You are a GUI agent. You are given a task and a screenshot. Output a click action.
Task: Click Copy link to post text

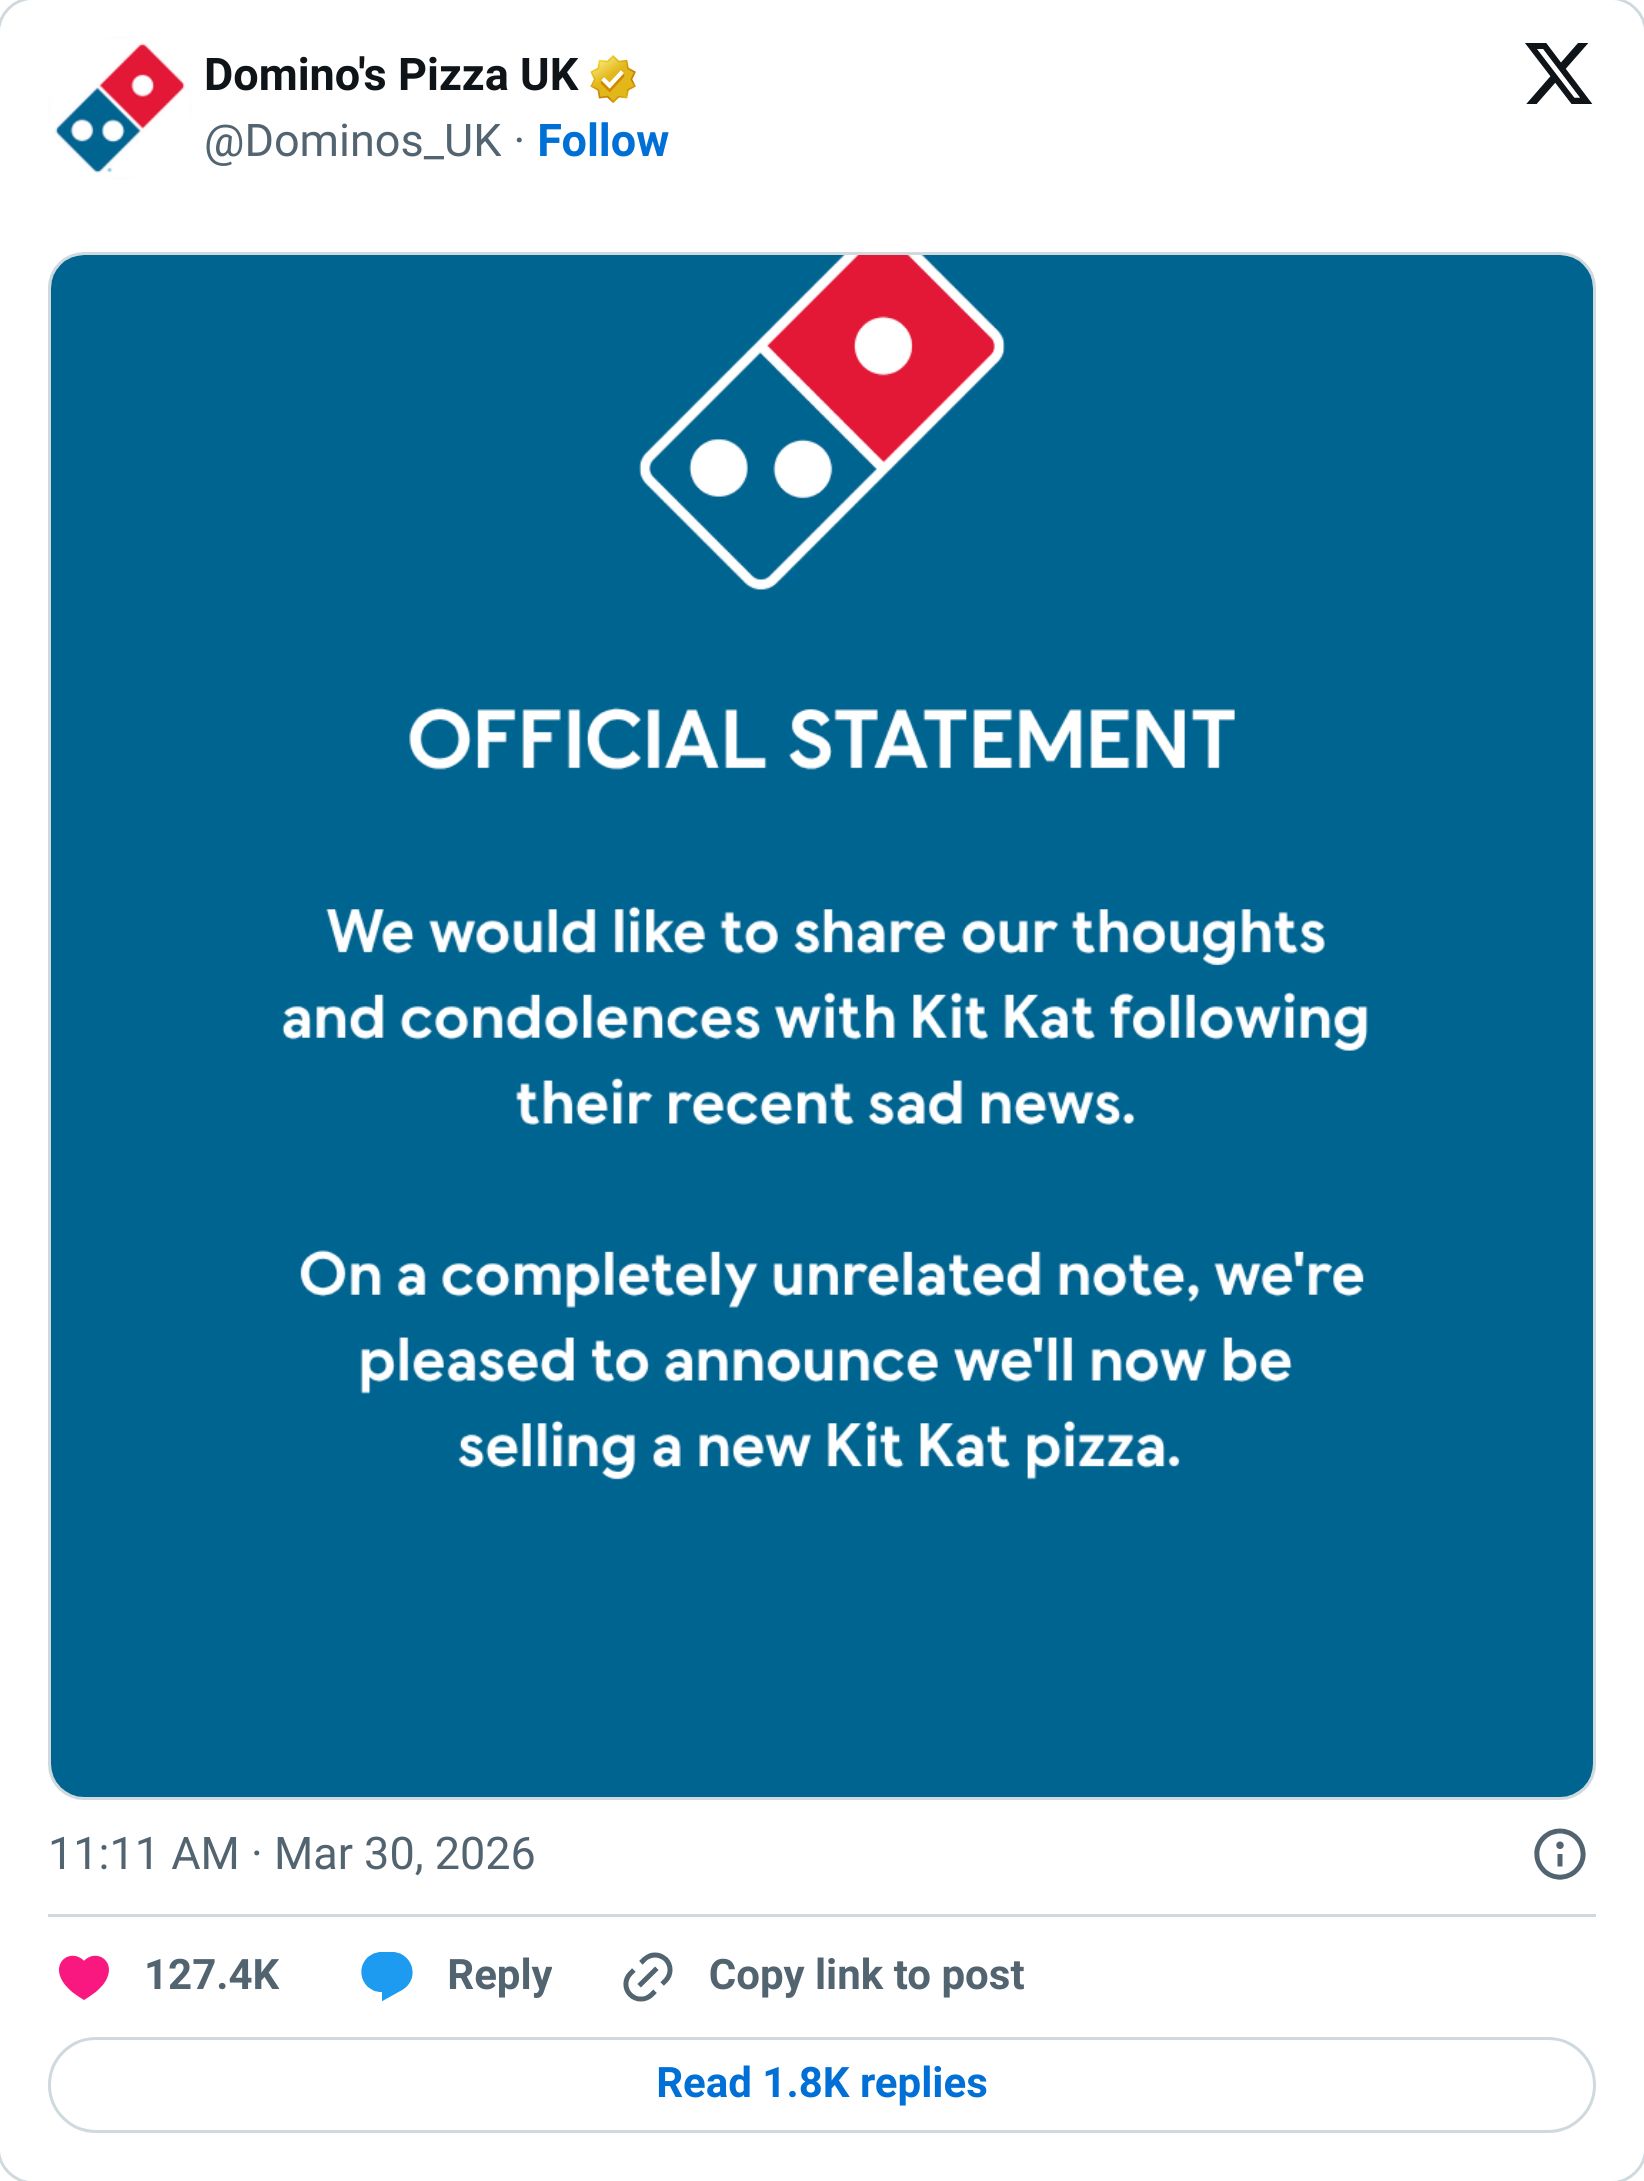pyautogui.click(x=864, y=1974)
